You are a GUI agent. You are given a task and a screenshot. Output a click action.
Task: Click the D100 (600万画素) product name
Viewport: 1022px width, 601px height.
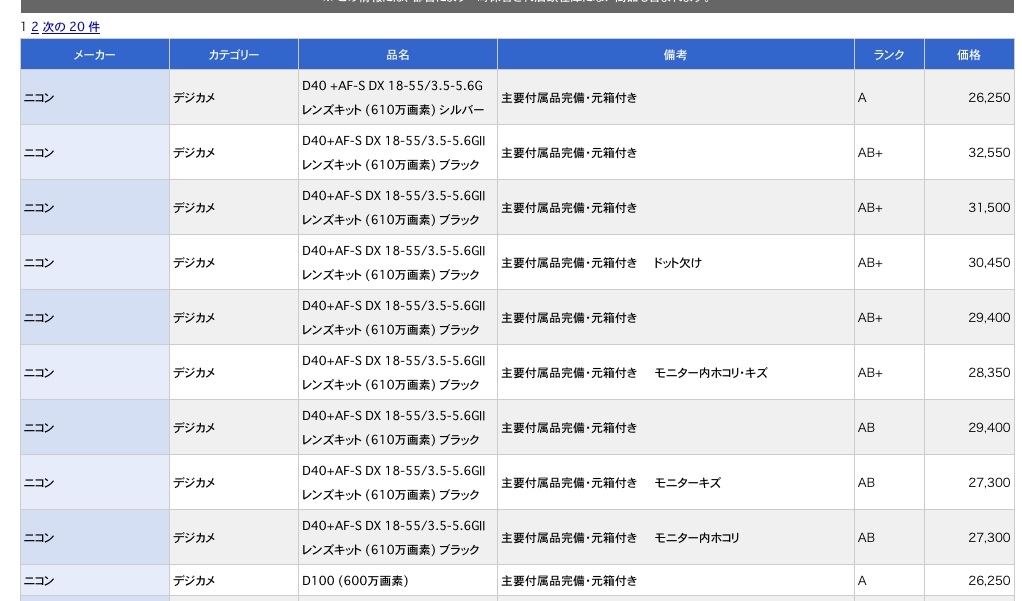(355, 581)
